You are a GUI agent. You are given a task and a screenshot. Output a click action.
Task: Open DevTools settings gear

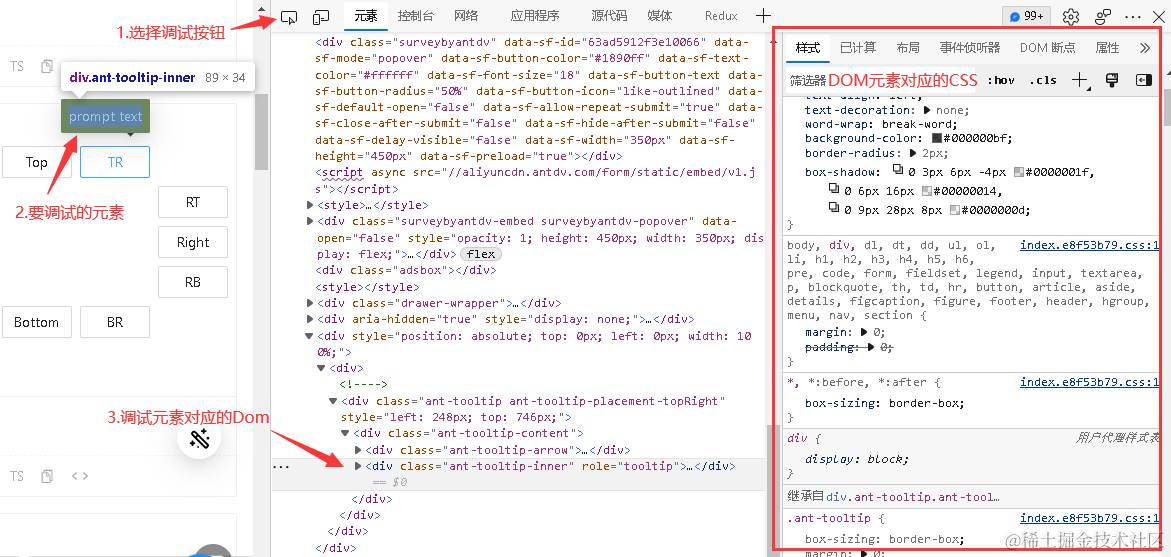point(1071,16)
